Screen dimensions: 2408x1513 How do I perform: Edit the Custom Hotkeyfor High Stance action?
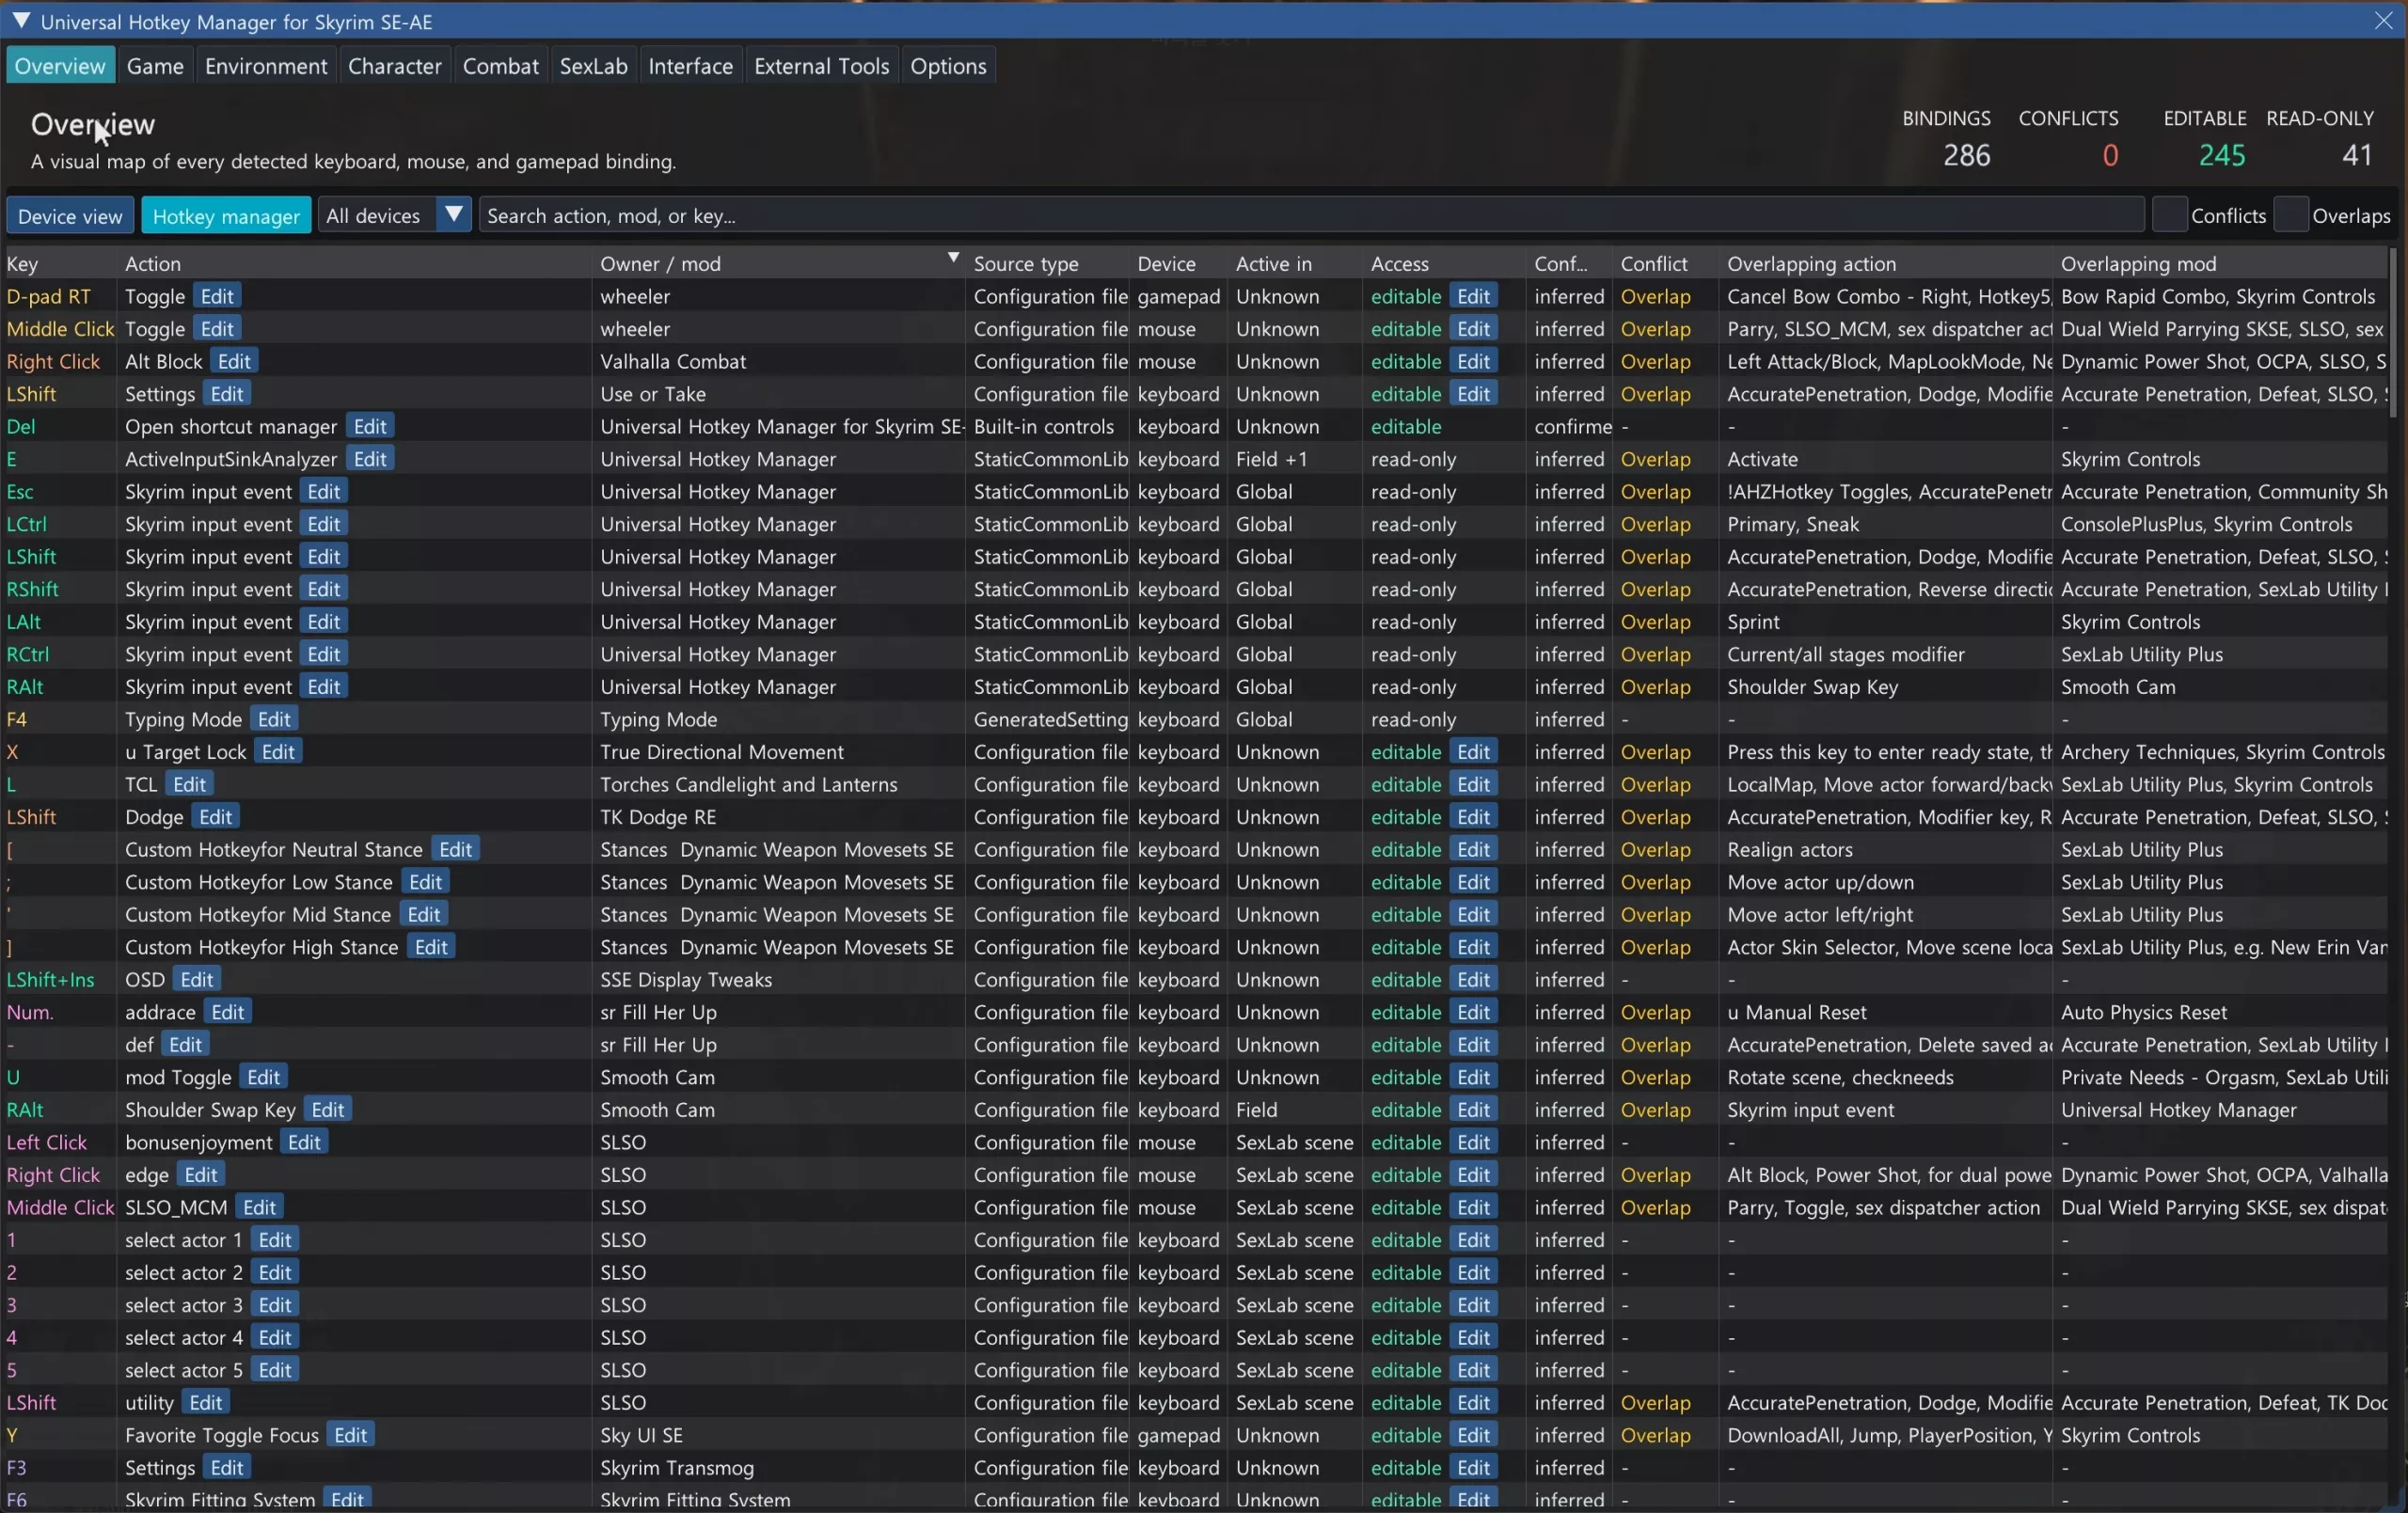pyautogui.click(x=432, y=947)
